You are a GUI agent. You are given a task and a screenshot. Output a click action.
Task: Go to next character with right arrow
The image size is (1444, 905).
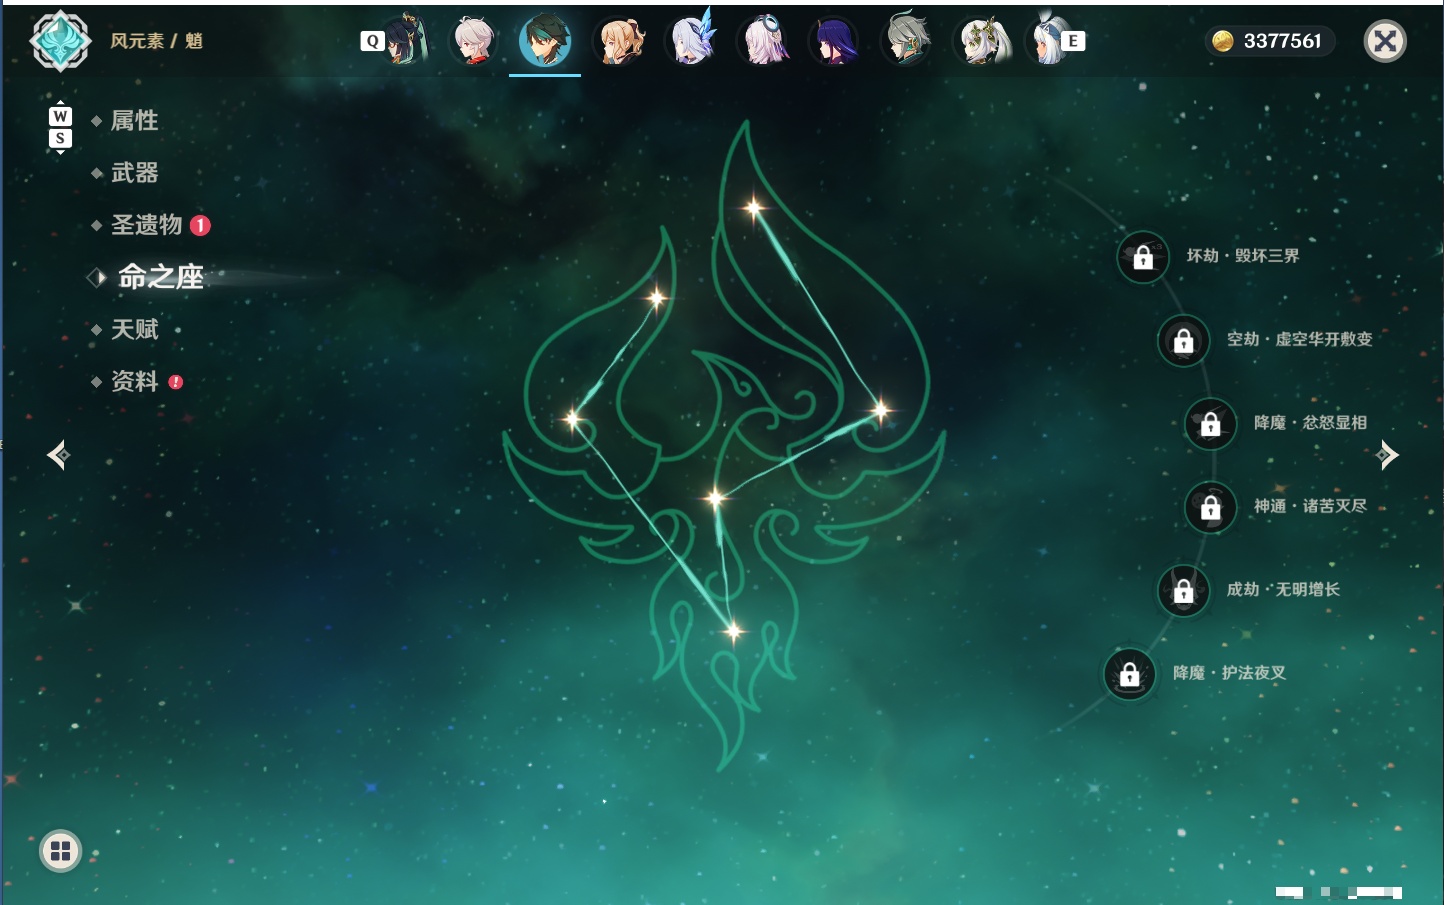pyautogui.click(x=1387, y=455)
